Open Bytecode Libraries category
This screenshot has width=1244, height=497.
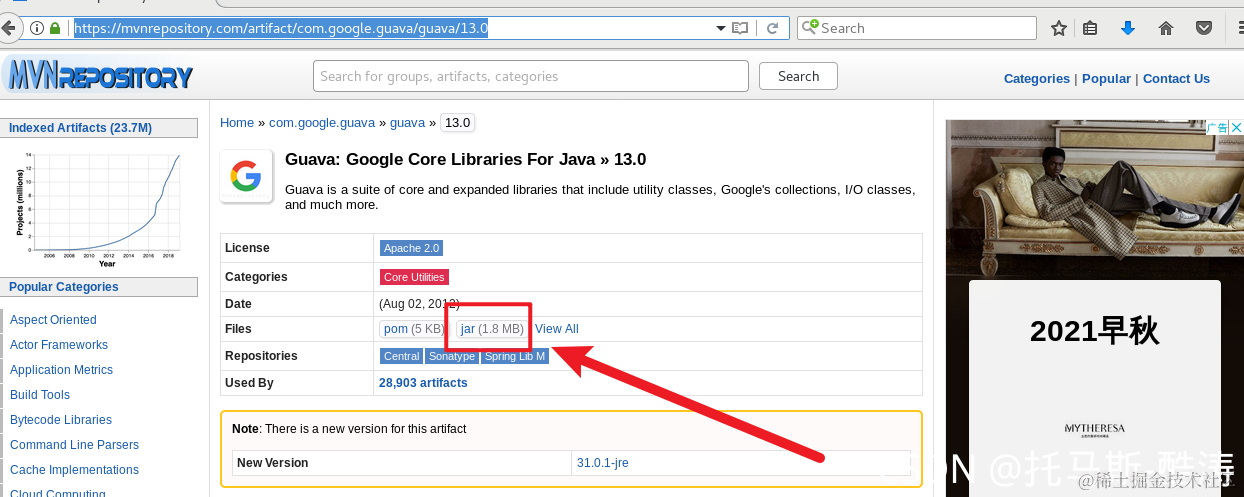[x=61, y=420]
